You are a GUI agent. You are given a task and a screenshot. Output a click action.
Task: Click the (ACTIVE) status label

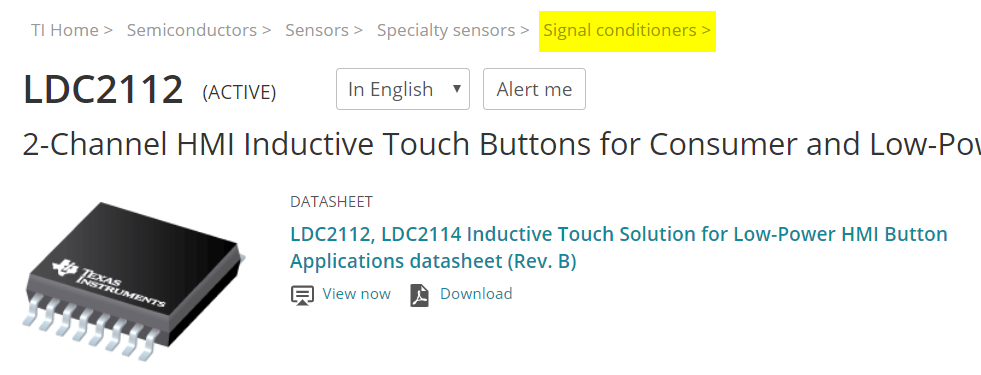[x=239, y=92]
